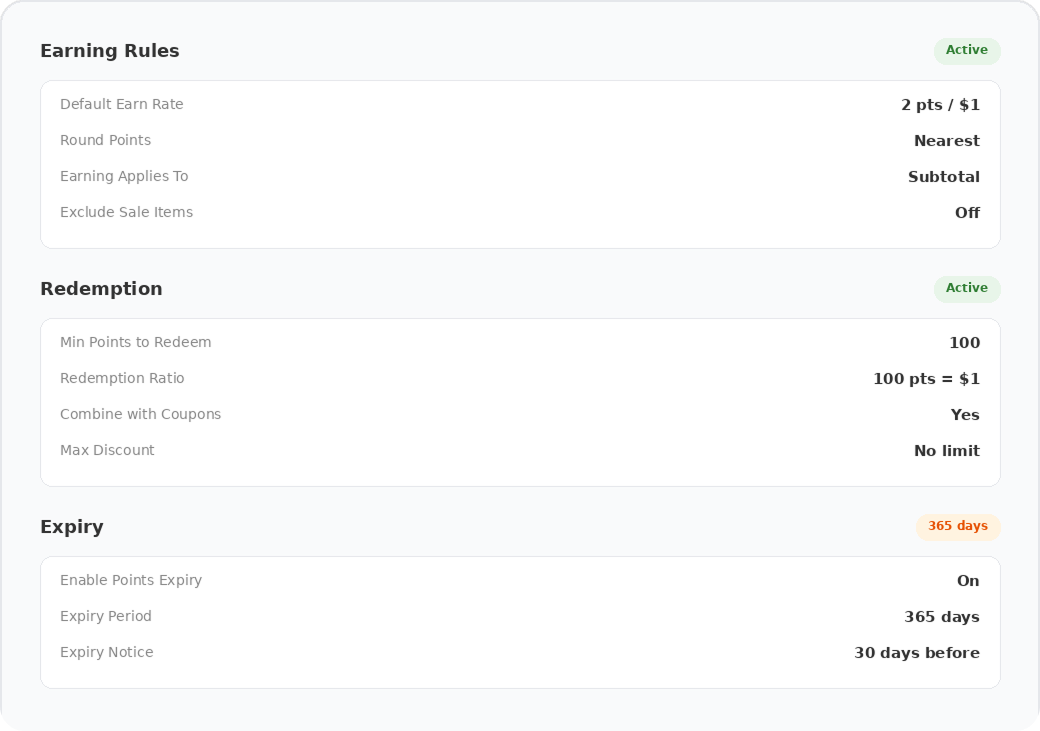Edit the Min Points to Redeem value
This screenshot has height=731, width=1040.
(964, 343)
